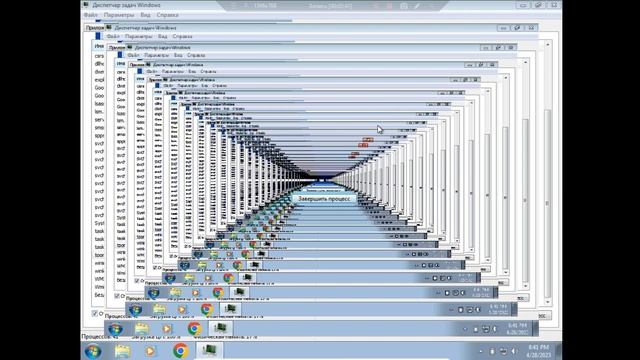The height and width of the screenshot is (360, 640).
Task: Toggle show-all-users checkbox in outermost Task Manager
Action: [x=95, y=313]
